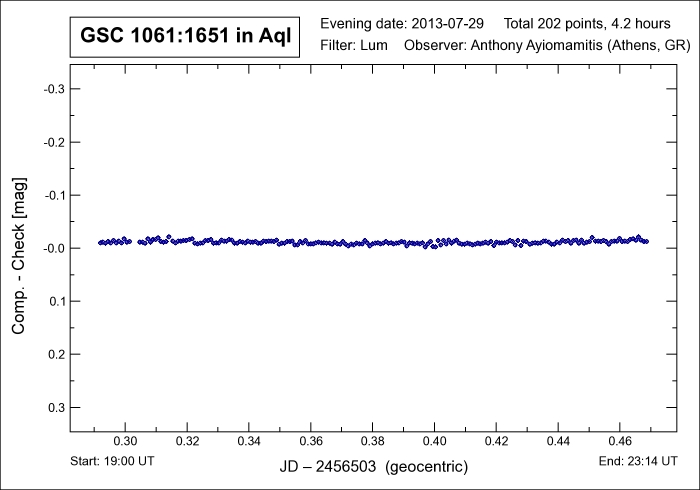
Task: Click the leftmost blue data point
Action: pos(100,242)
